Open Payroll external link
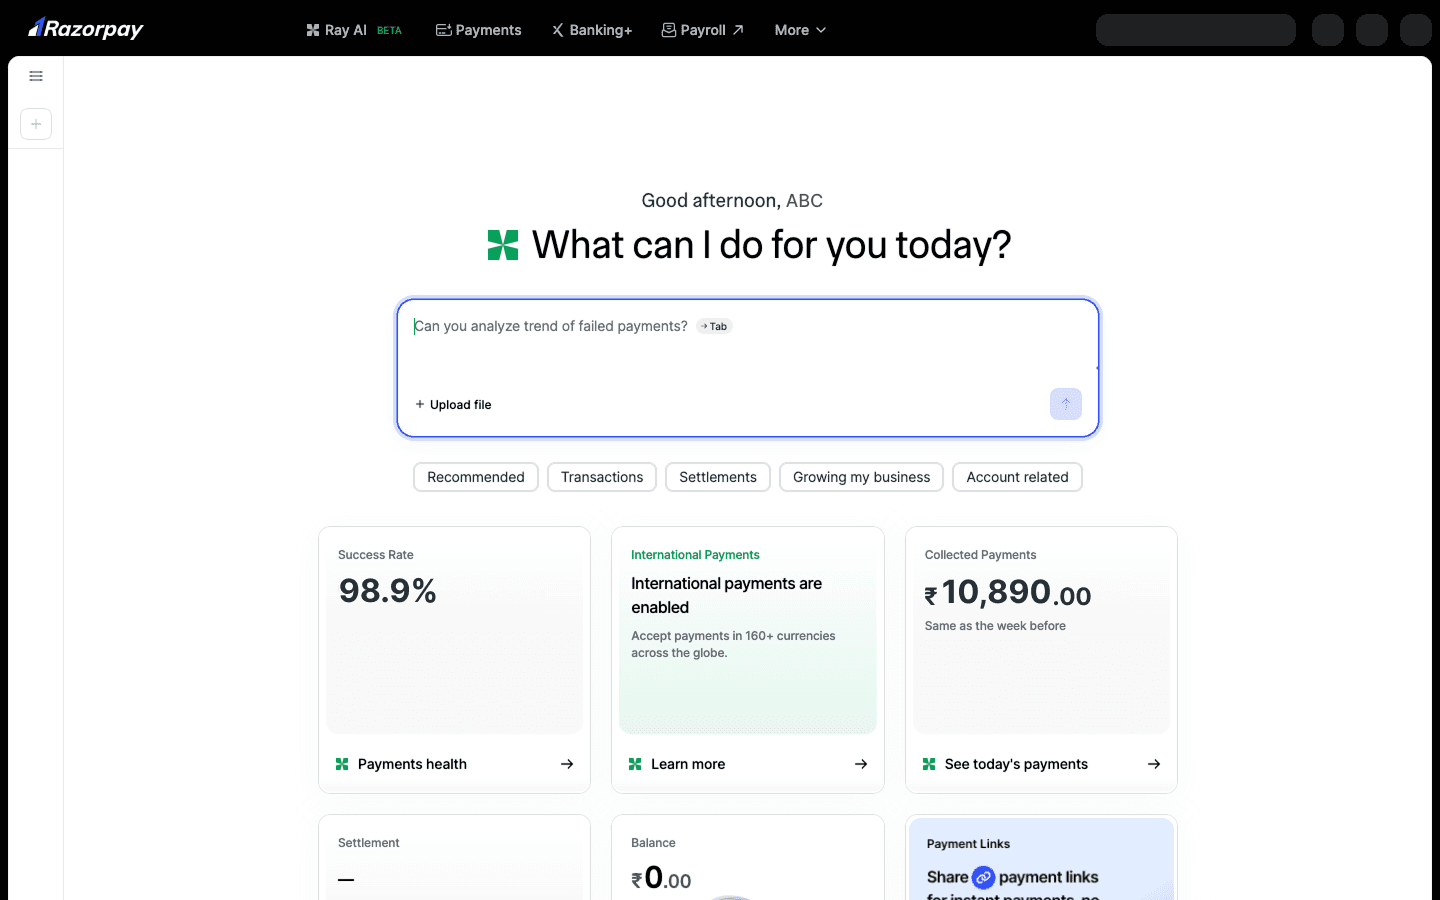 (703, 30)
